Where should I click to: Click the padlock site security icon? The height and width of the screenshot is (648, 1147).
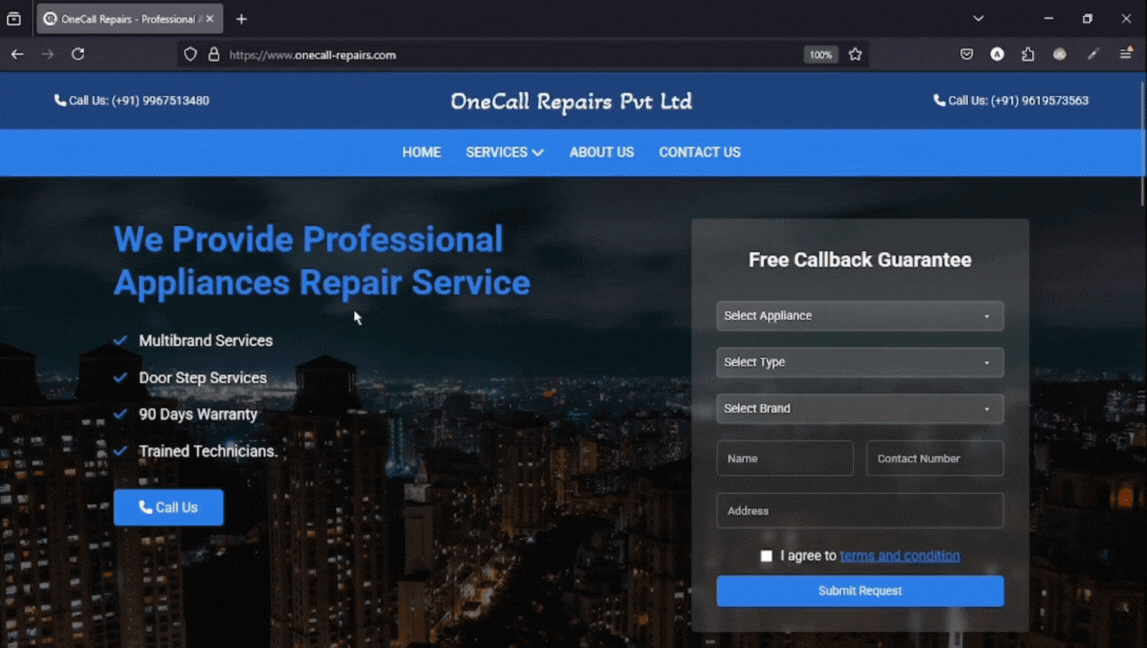tap(214, 54)
